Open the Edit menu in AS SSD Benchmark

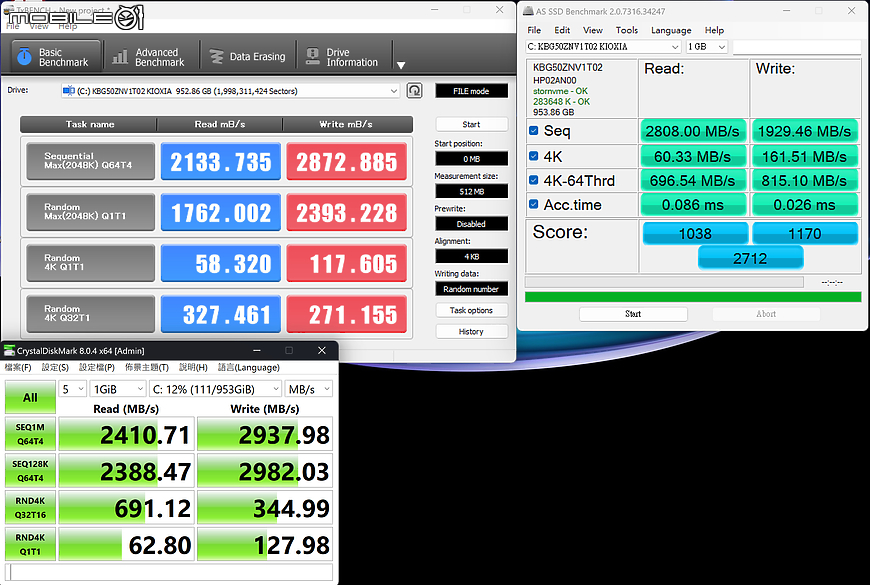coord(562,30)
